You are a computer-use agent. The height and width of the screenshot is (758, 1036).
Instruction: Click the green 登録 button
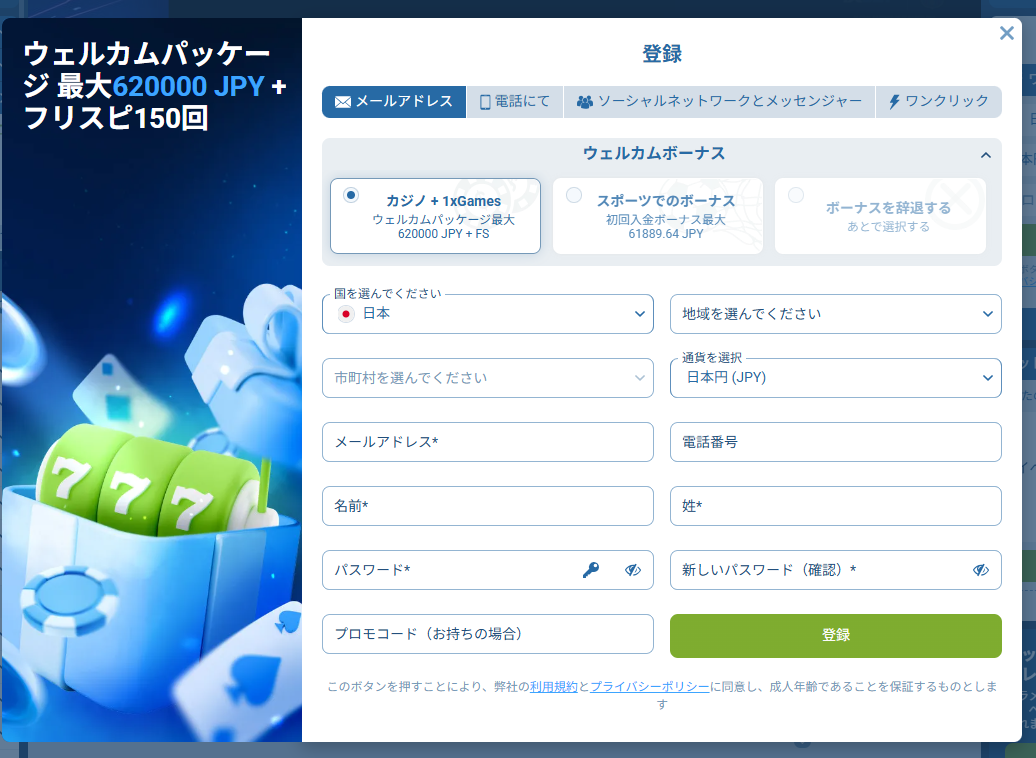[x=836, y=636]
